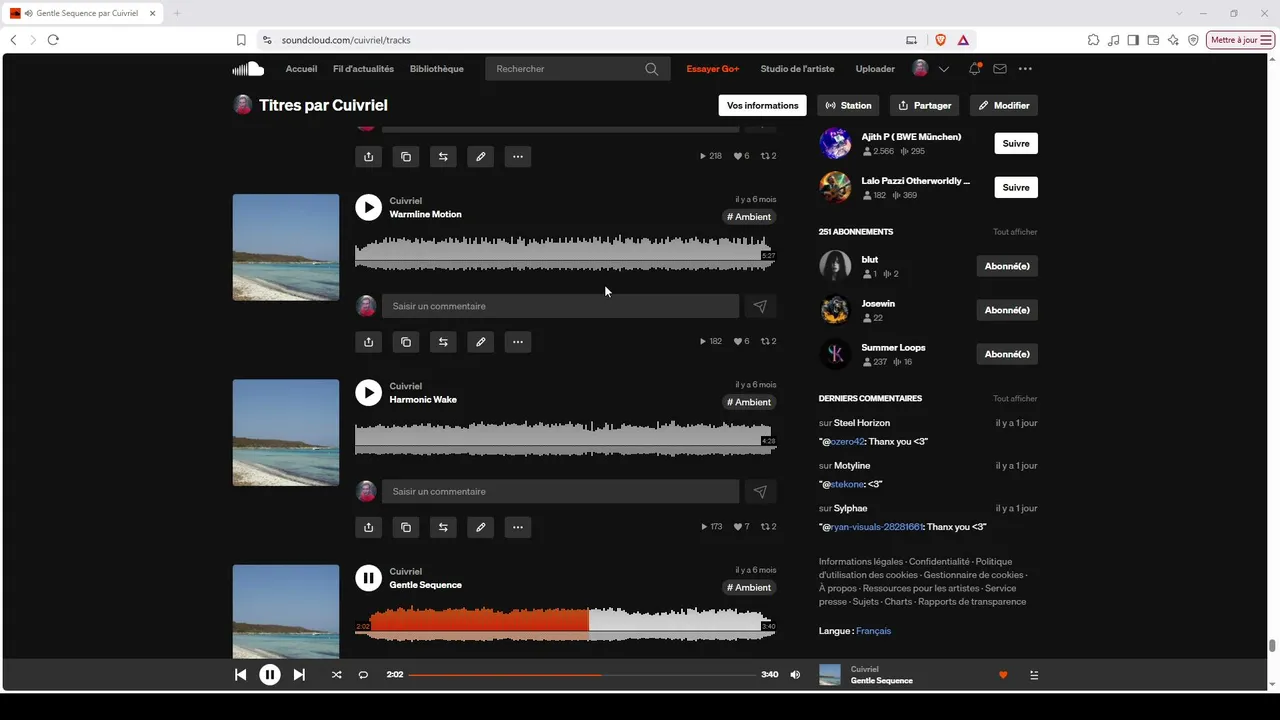Share the Harmonic Wake track

coord(369,527)
